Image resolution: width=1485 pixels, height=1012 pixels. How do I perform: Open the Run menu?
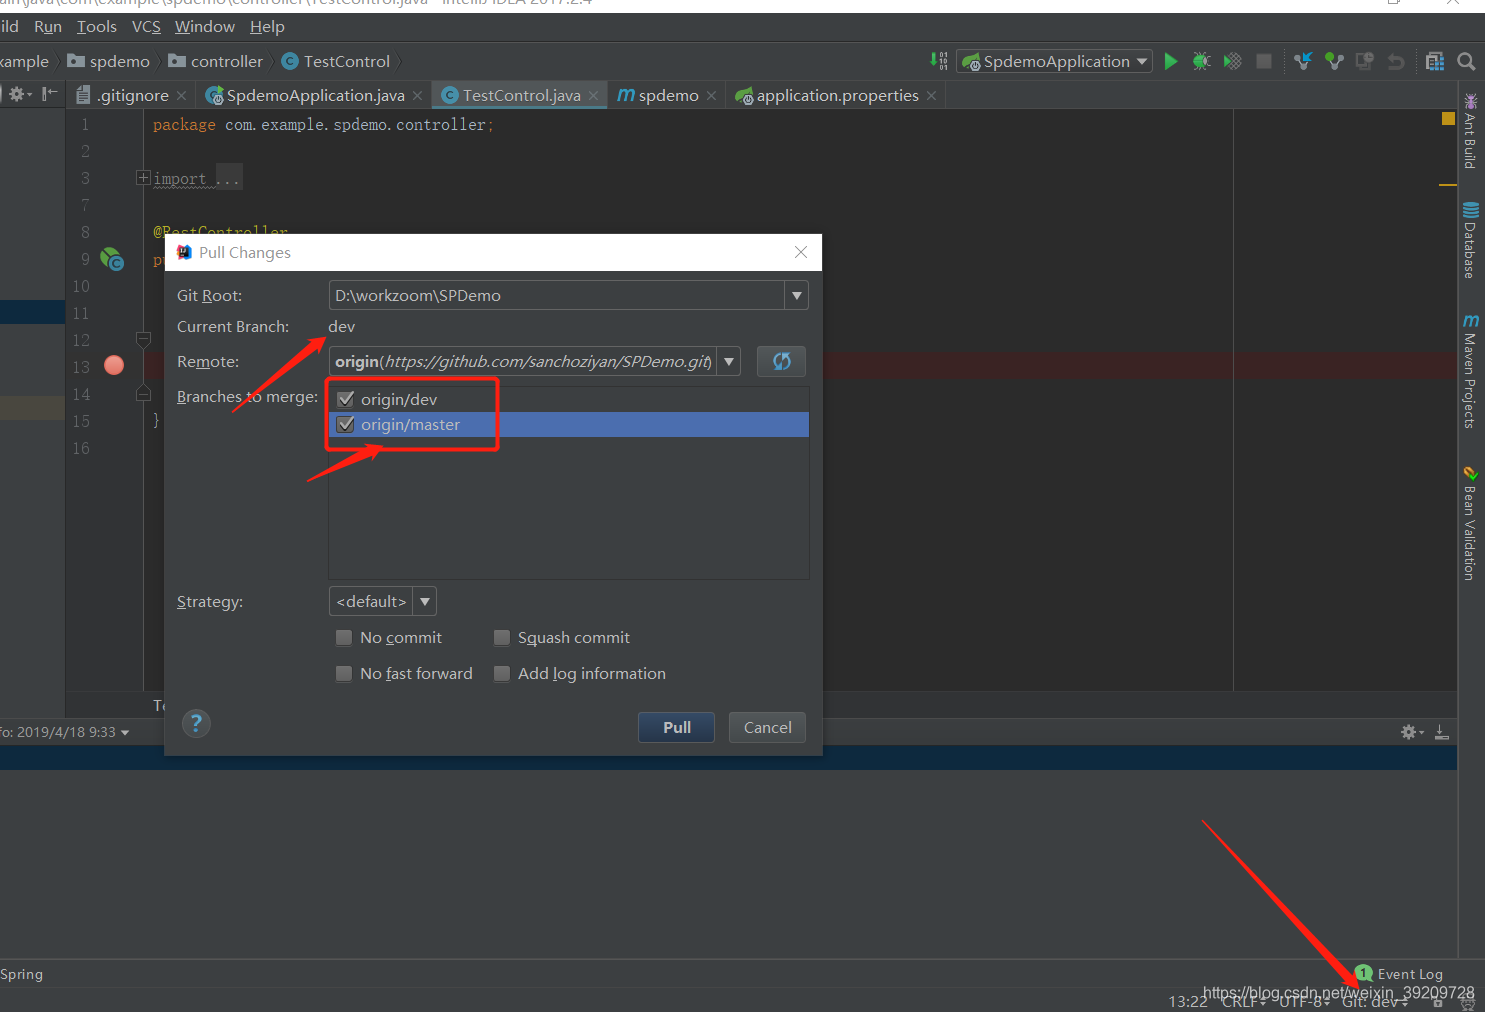pyautogui.click(x=48, y=26)
